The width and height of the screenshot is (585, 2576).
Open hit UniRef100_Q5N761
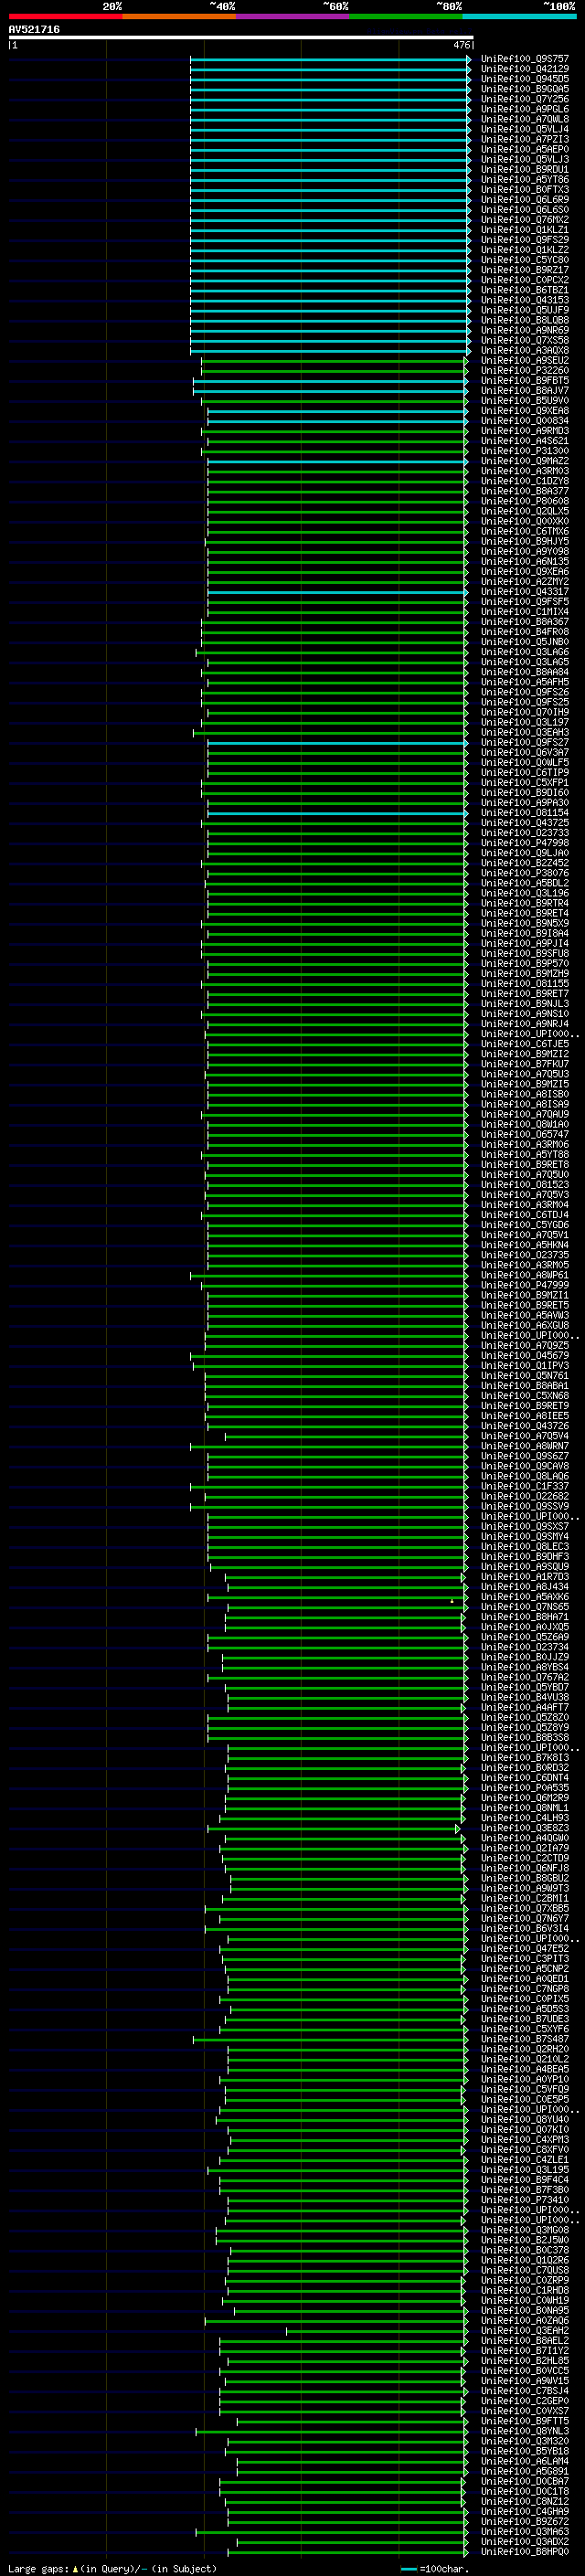525,1375
